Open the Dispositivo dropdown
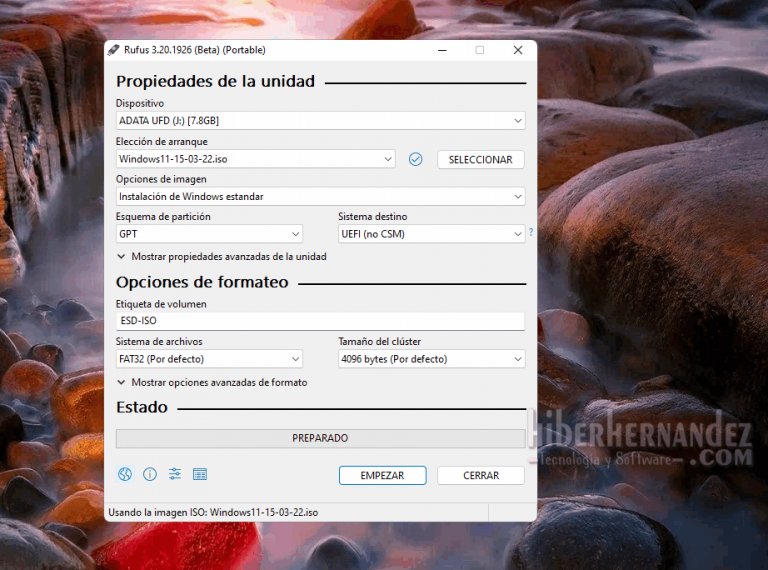The image size is (768, 570). 320,121
